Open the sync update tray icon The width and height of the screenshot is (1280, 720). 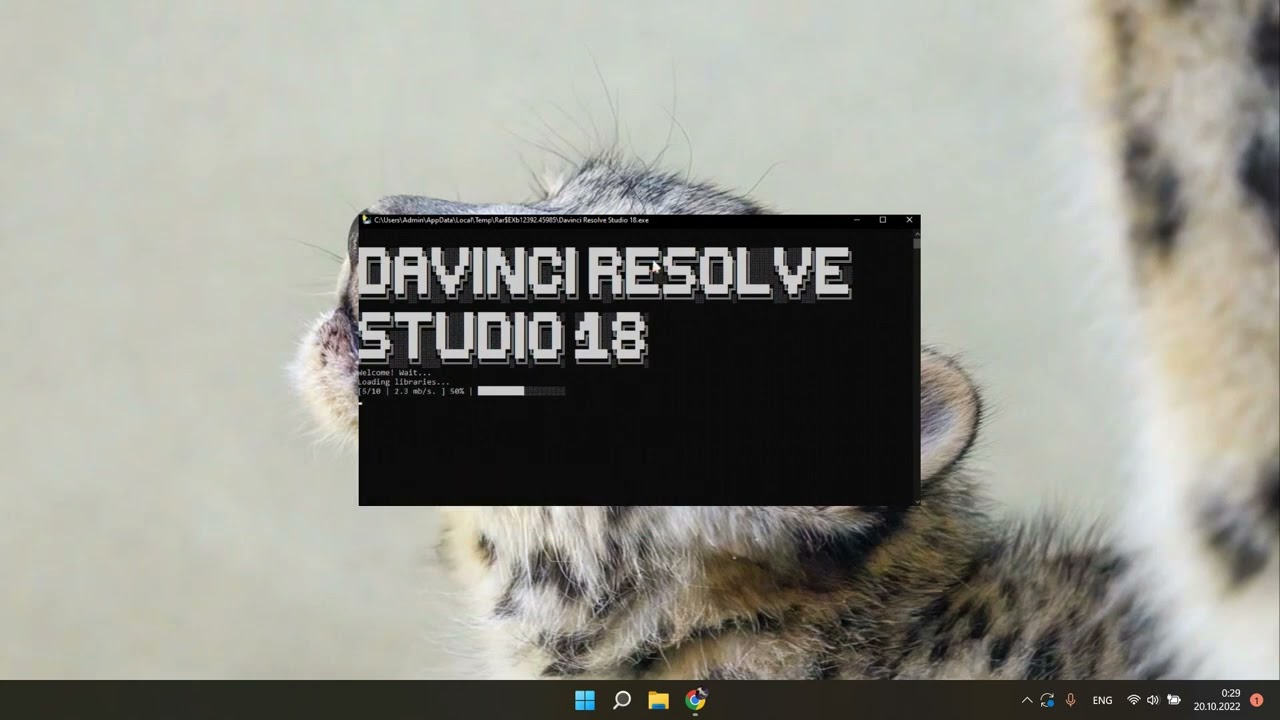(x=1047, y=700)
